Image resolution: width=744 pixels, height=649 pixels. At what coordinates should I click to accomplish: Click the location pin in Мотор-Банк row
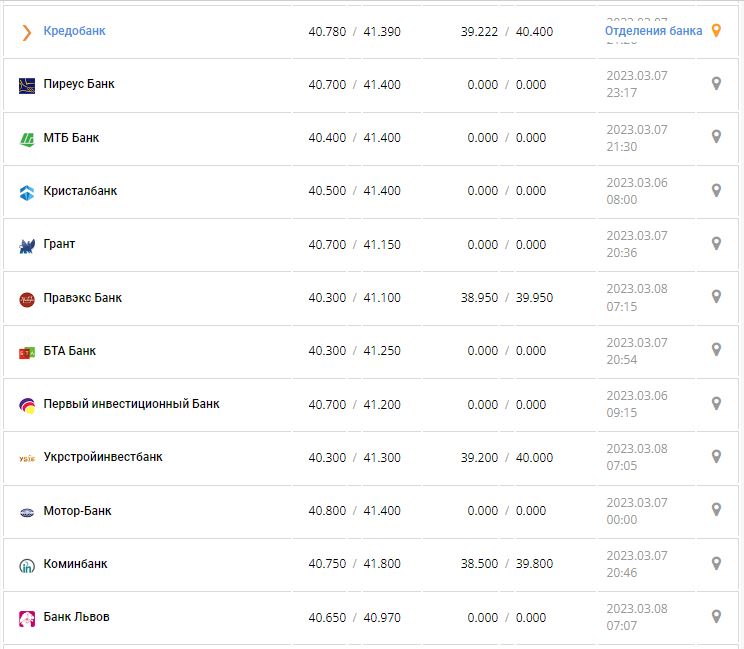716,510
